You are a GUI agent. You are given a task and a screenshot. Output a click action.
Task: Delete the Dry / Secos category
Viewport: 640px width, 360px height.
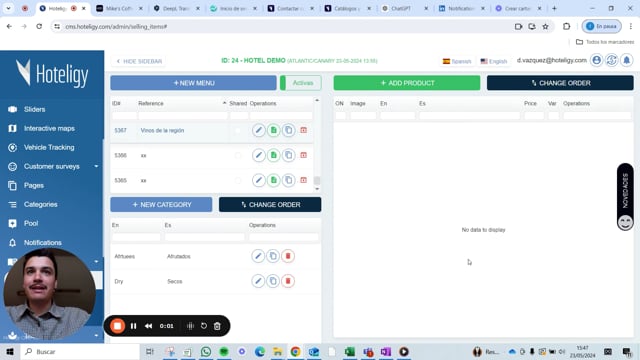tap(288, 281)
